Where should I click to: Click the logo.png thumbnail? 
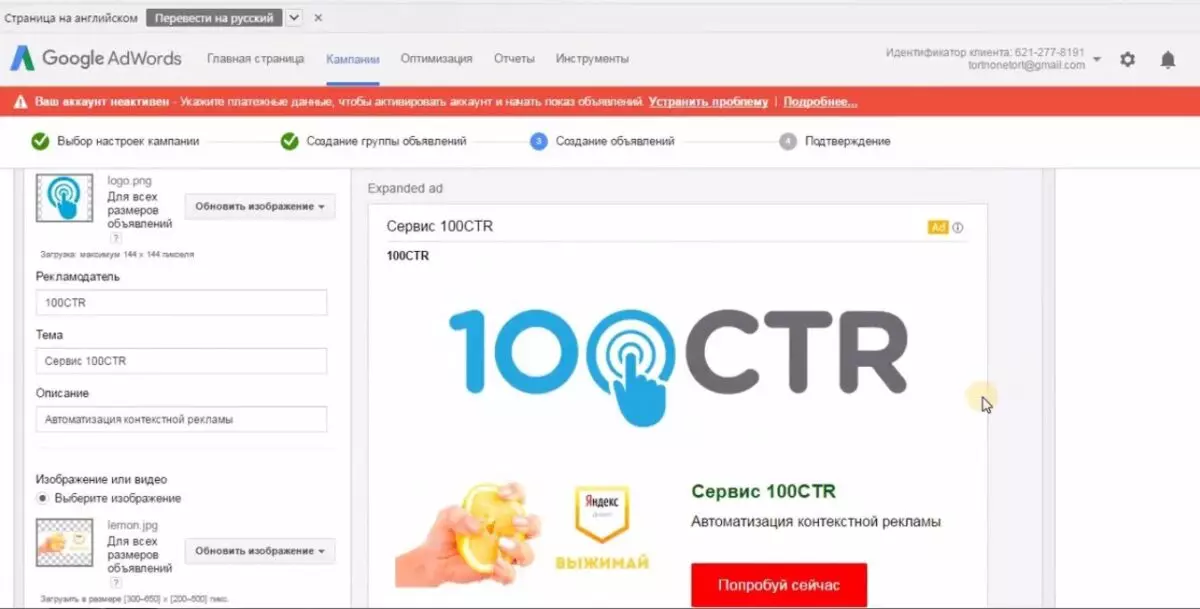[65, 198]
